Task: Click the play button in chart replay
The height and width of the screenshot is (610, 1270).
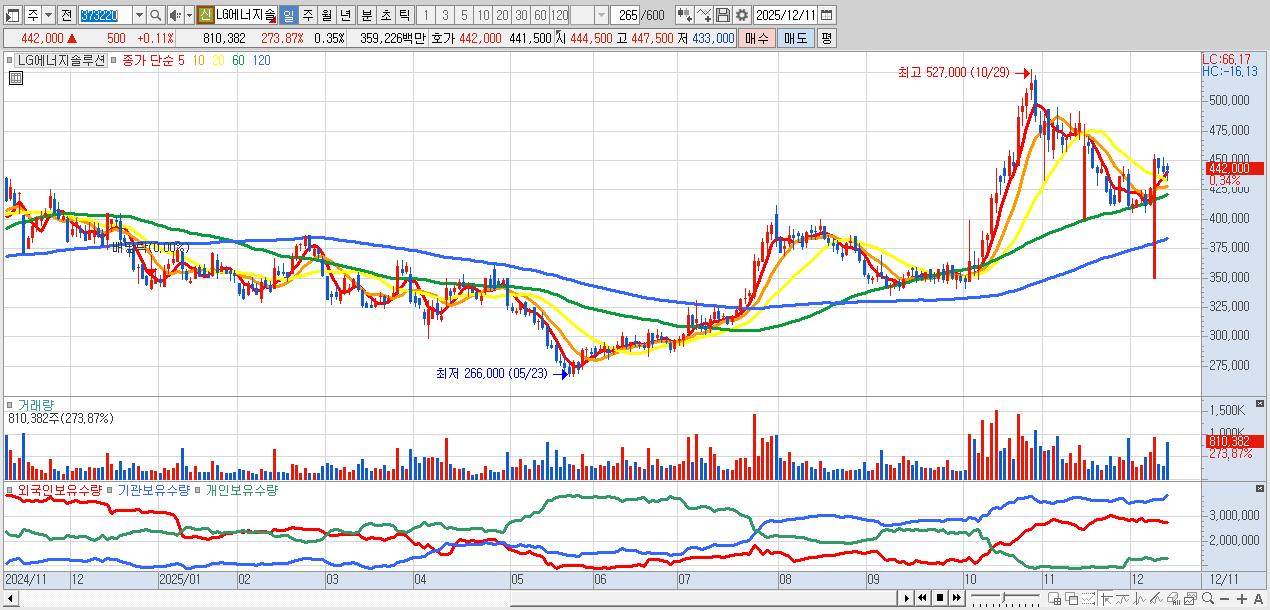Action: click(x=907, y=598)
